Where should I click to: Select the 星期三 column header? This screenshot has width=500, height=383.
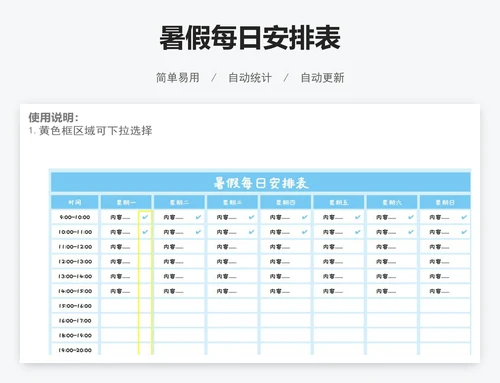[232, 202]
